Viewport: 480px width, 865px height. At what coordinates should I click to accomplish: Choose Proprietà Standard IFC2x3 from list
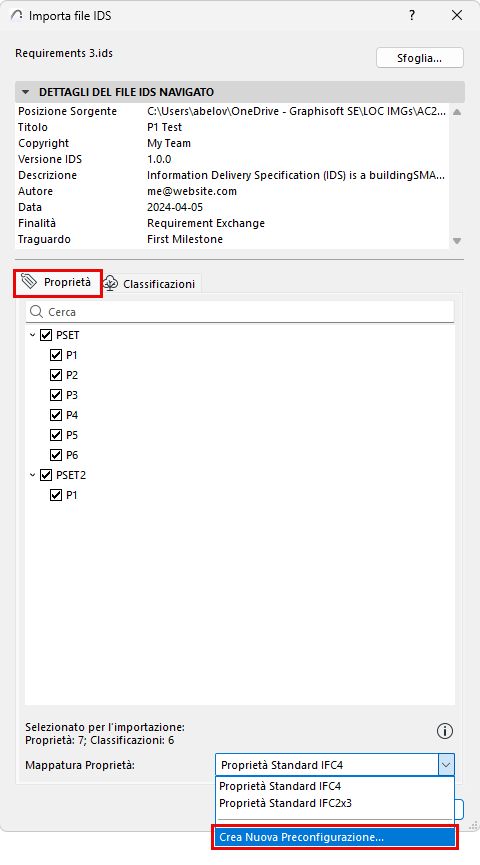(x=334, y=803)
